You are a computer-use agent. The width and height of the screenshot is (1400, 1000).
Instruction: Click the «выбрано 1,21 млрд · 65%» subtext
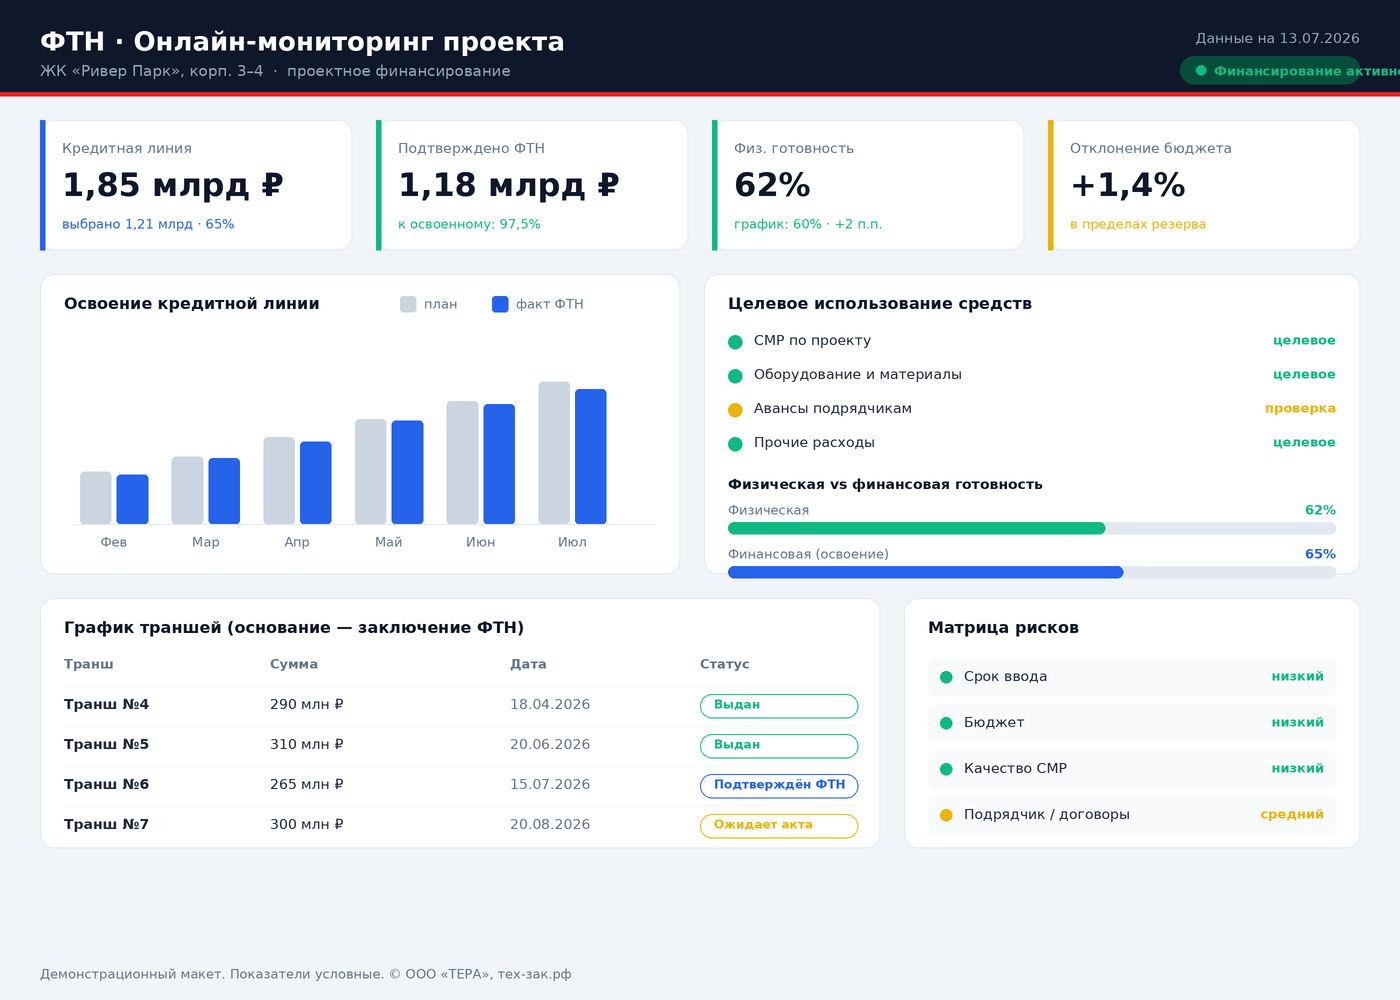[148, 224]
